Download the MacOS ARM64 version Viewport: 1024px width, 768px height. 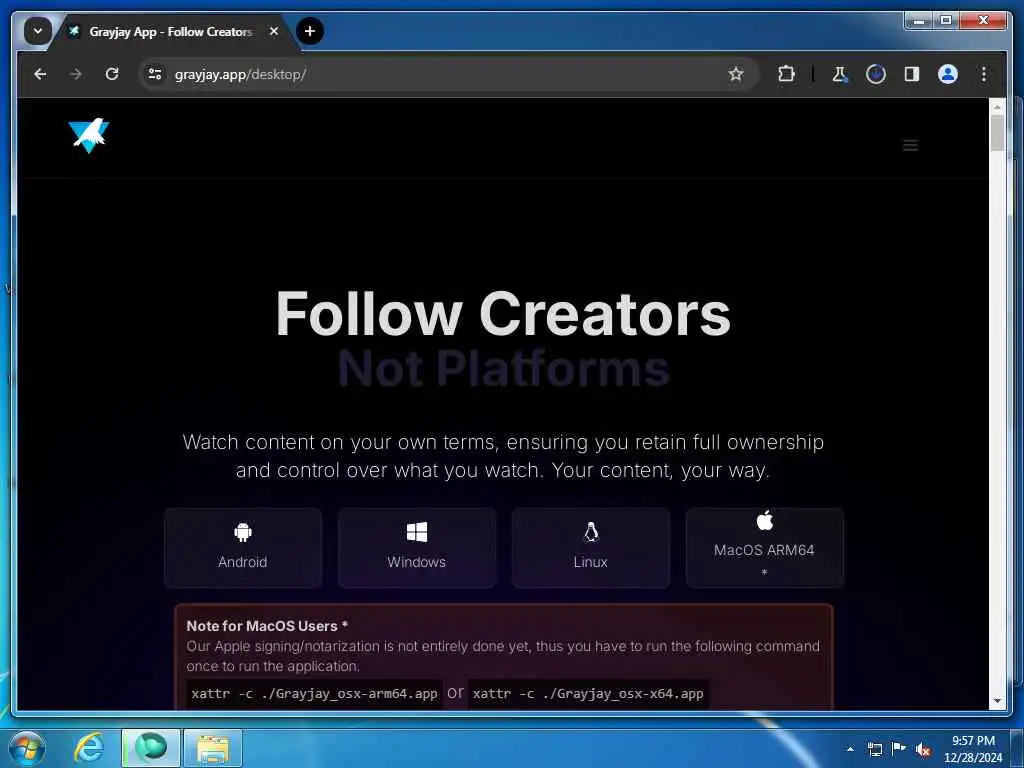(764, 547)
